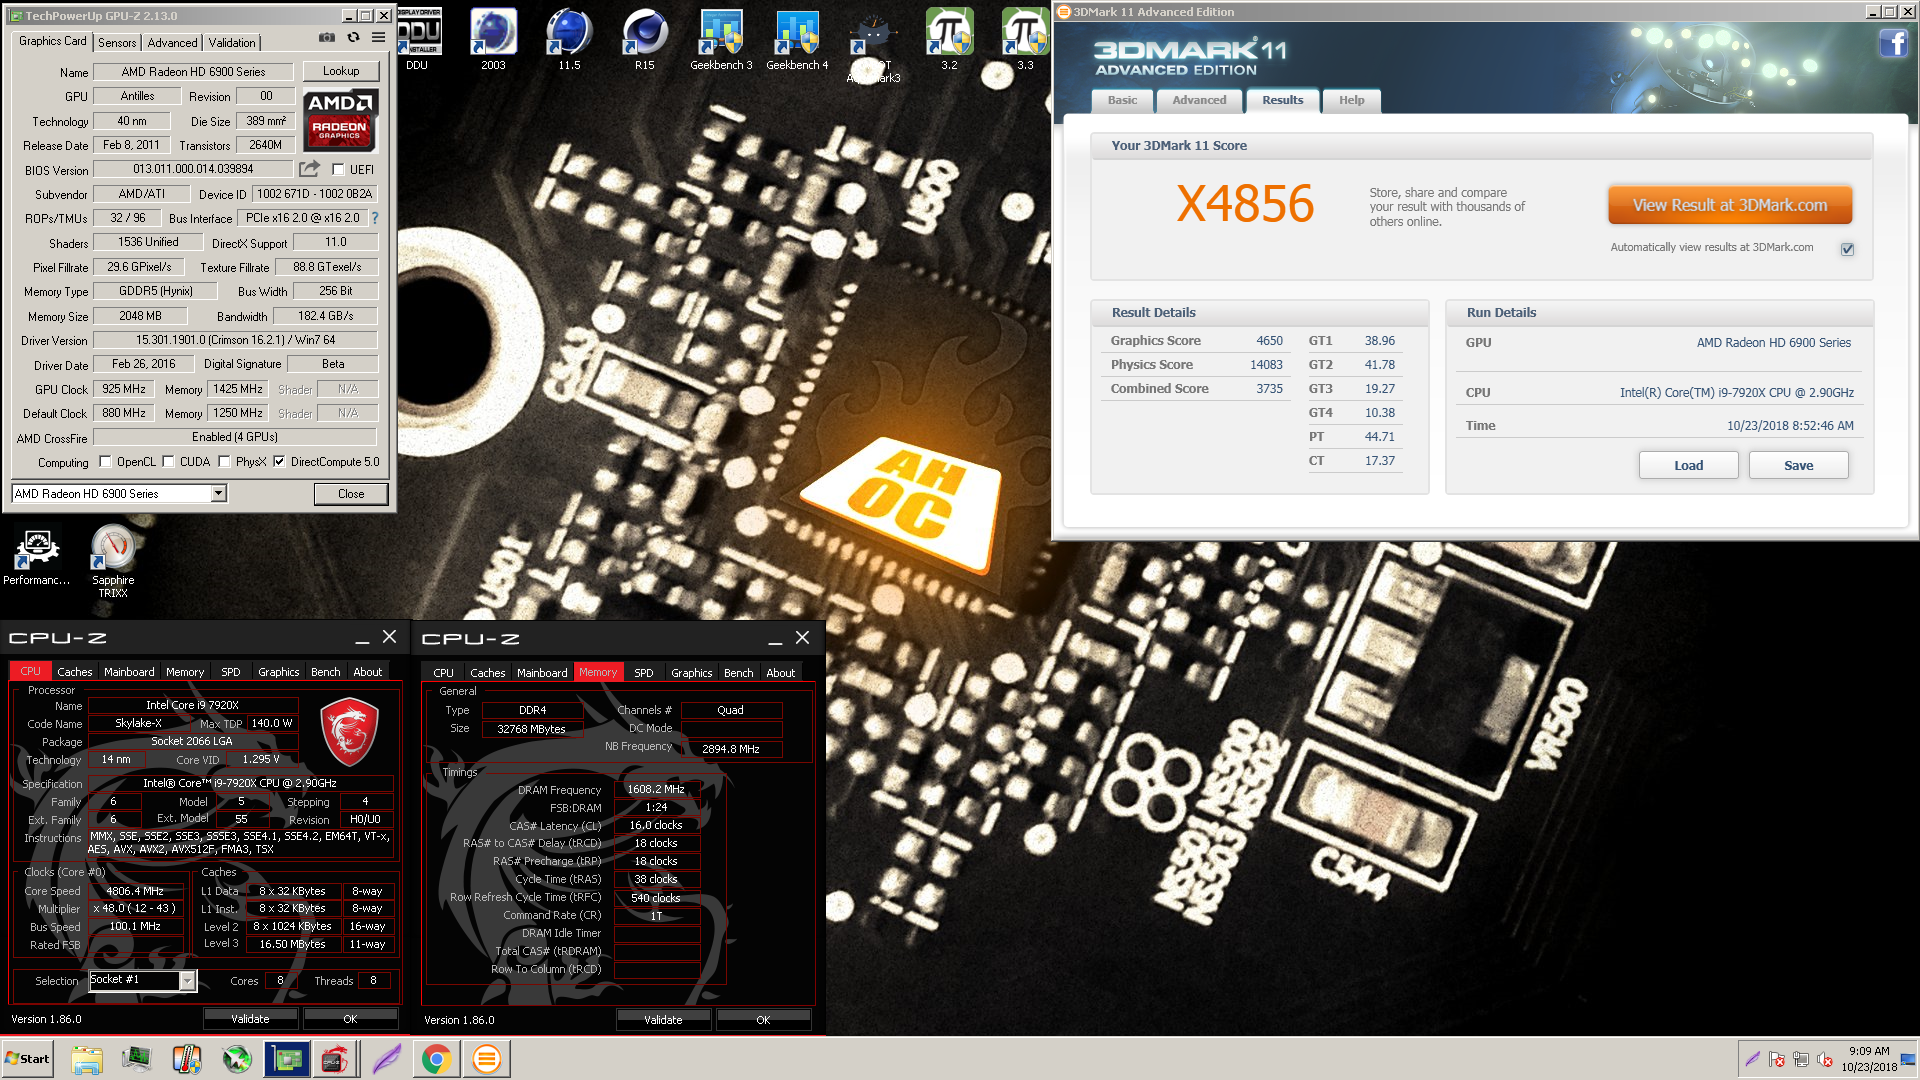Open Mainboard tab in right CPU-Z window
The height and width of the screenshot is (1080, 1920).
(542, 673)
